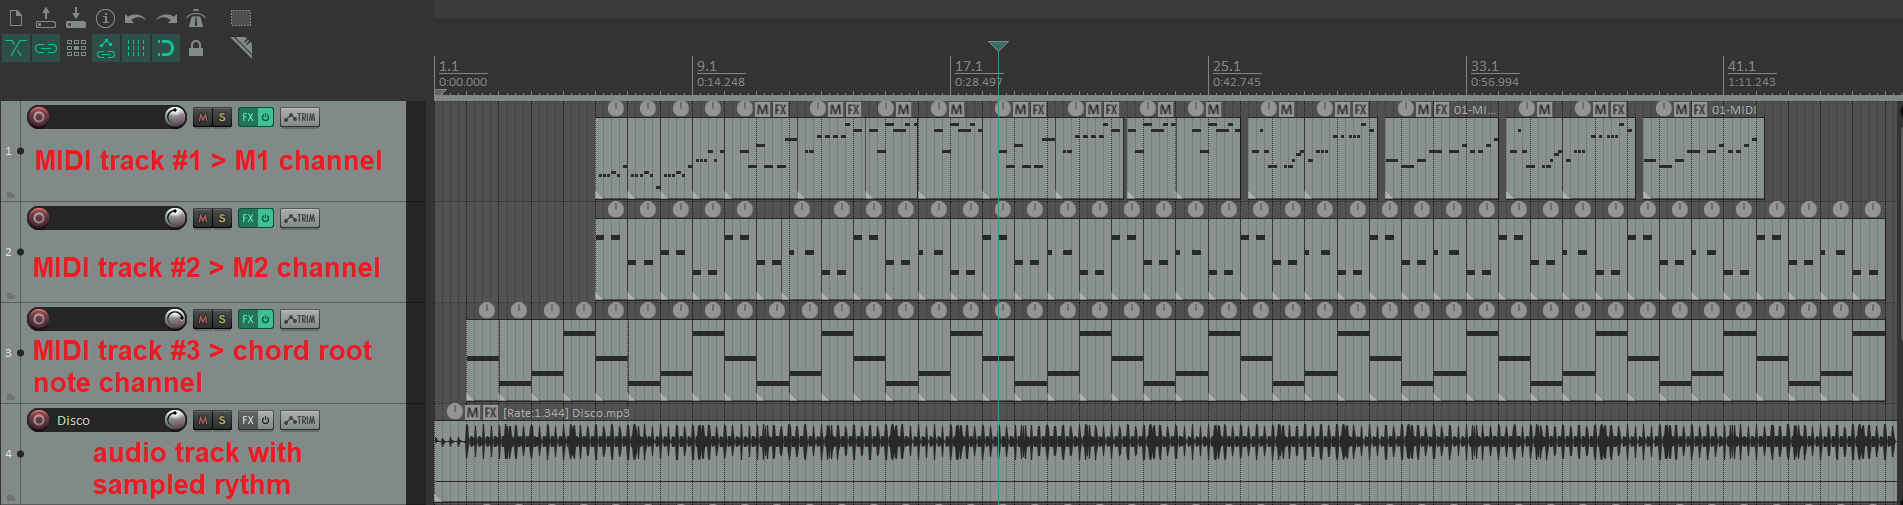
Task: Click the Undo arrow icon
Action: tap(136, 18)
